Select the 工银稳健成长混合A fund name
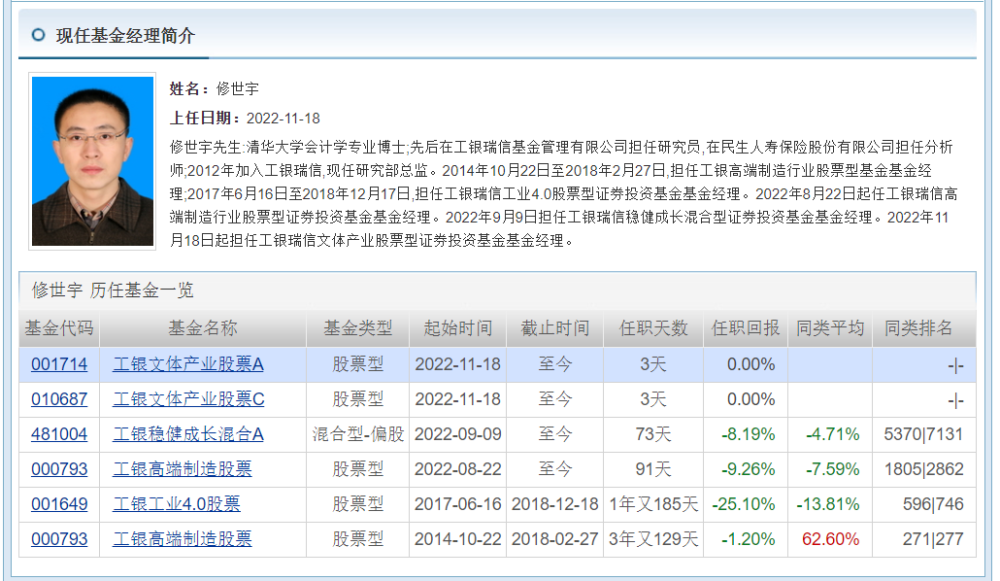 click(x=188, y=434)
